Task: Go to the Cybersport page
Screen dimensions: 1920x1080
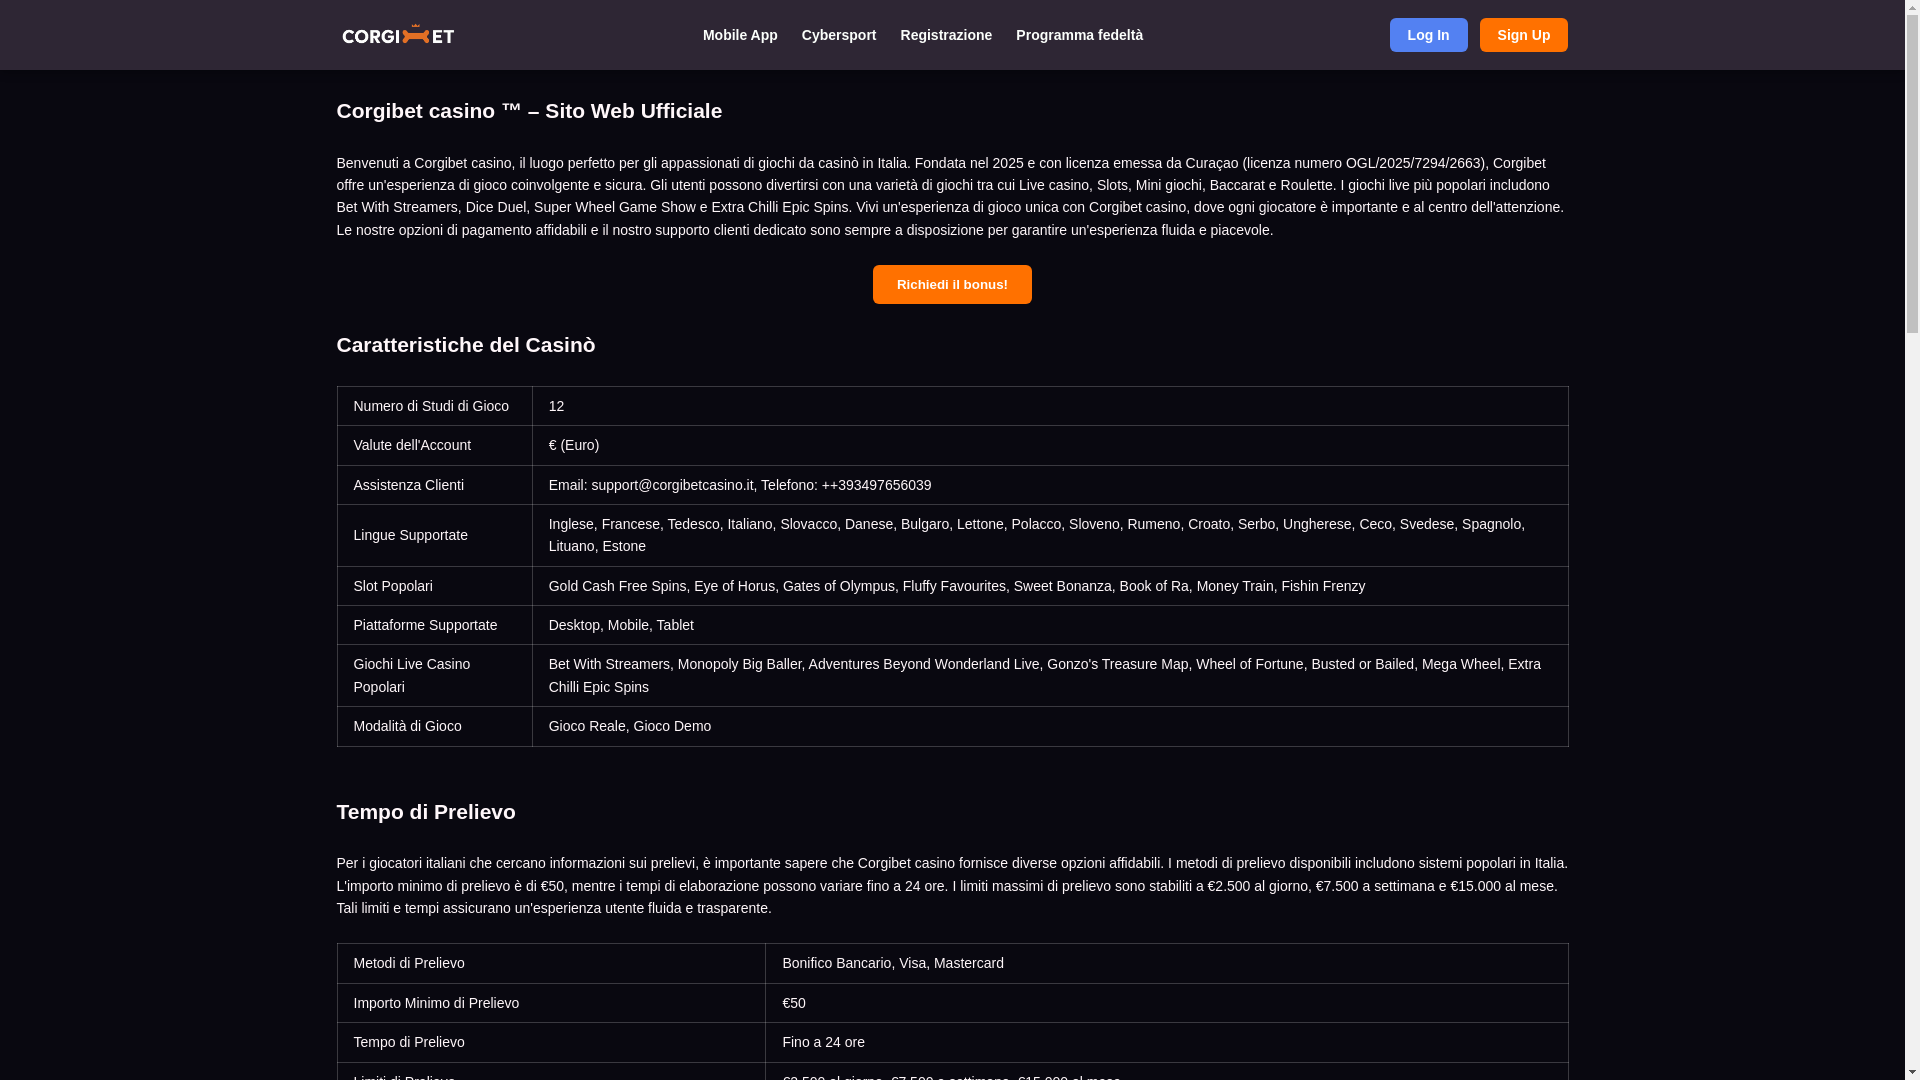Action: click(x=839, y=35)
